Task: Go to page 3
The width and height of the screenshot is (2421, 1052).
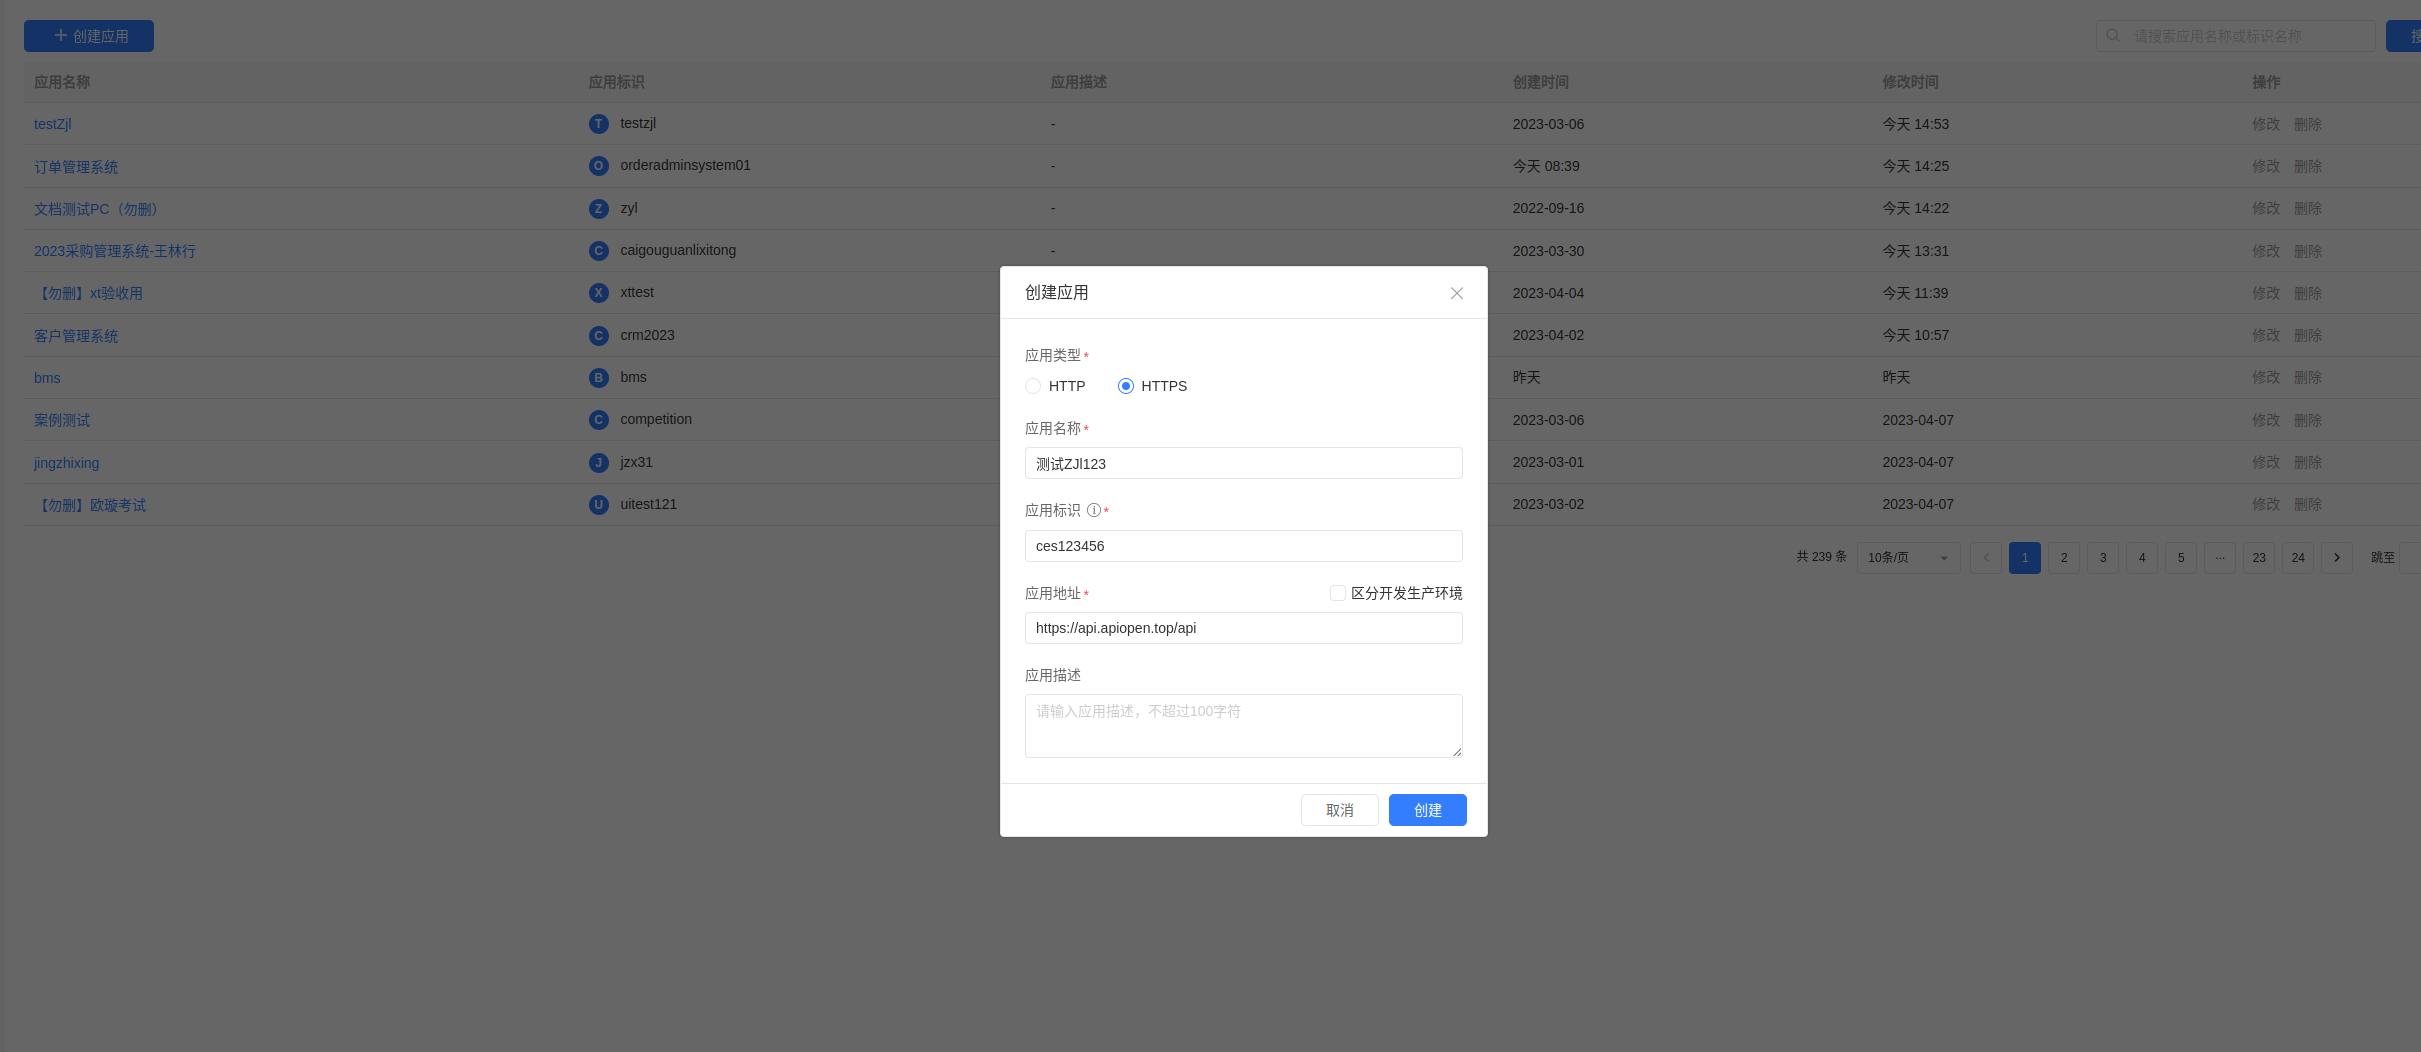Action: pos(2102,558)
